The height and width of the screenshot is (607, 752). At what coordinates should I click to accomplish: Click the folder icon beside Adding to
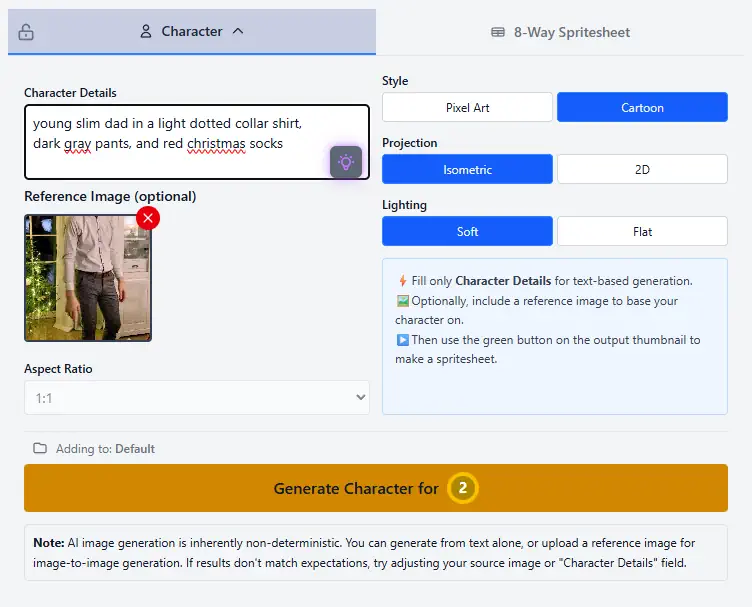[40, 448]
